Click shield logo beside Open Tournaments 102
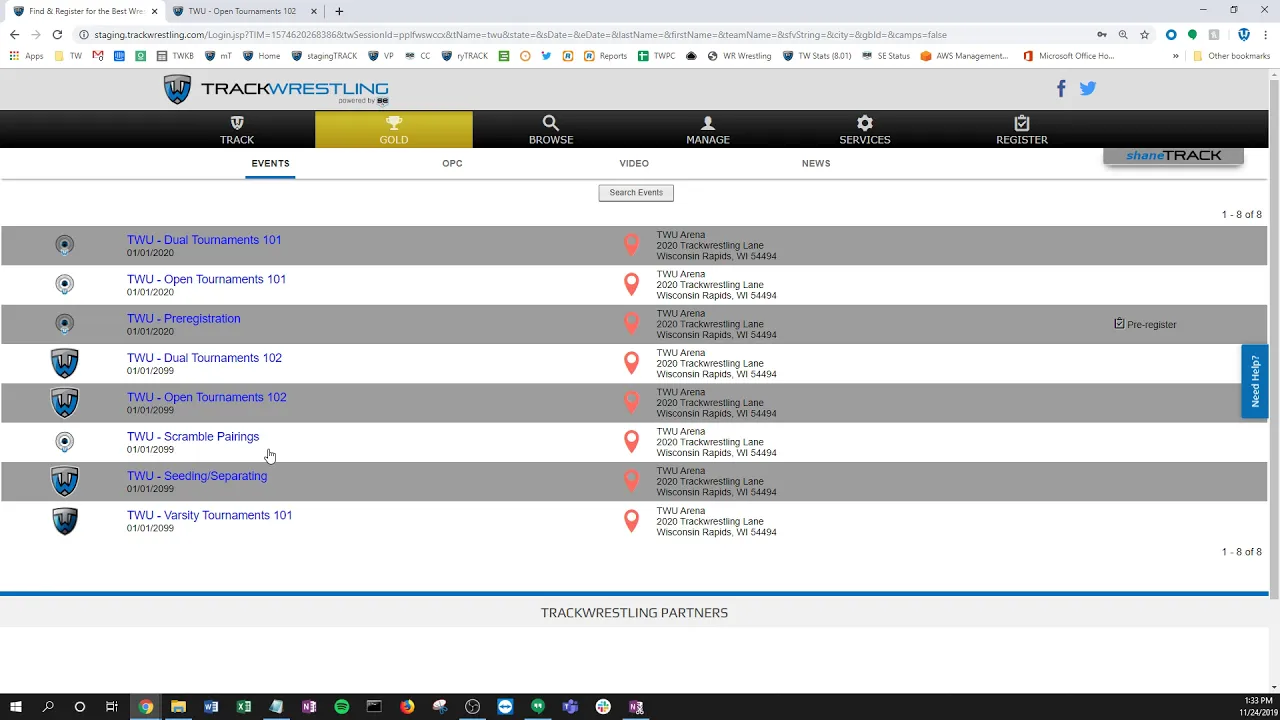 click(64, 402)
